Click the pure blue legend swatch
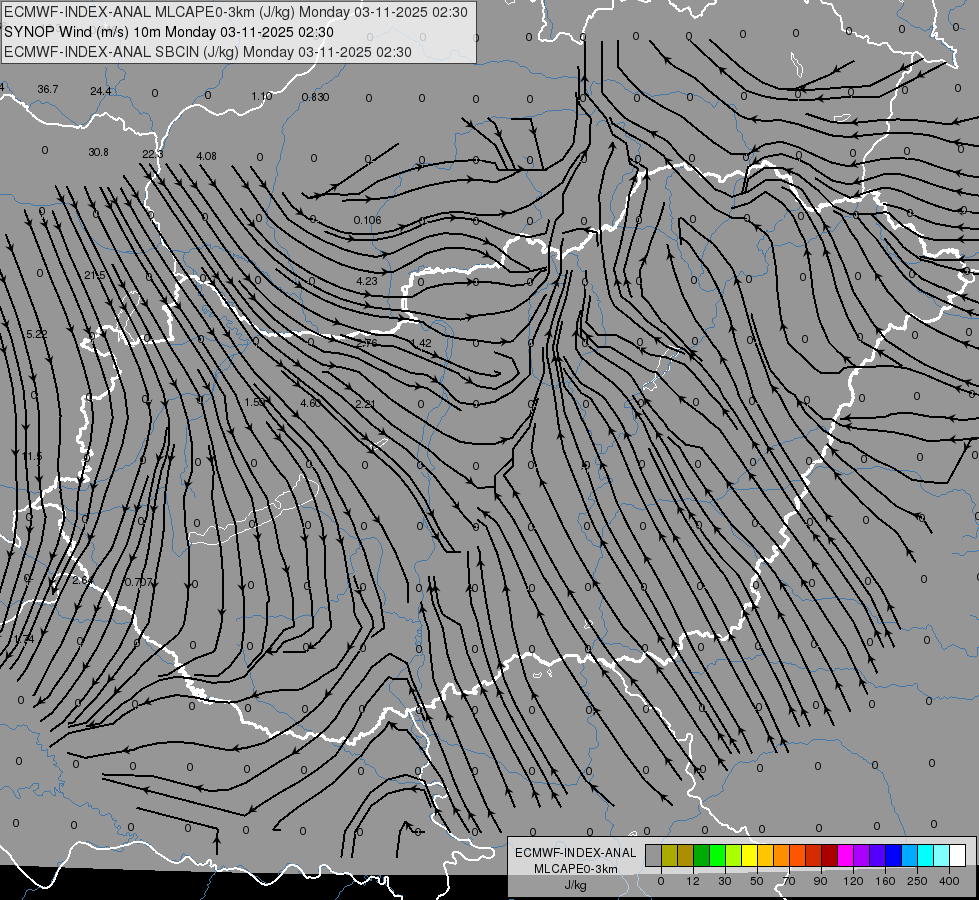This screenshot has height=900, width=979. click(x=893, y=855)
